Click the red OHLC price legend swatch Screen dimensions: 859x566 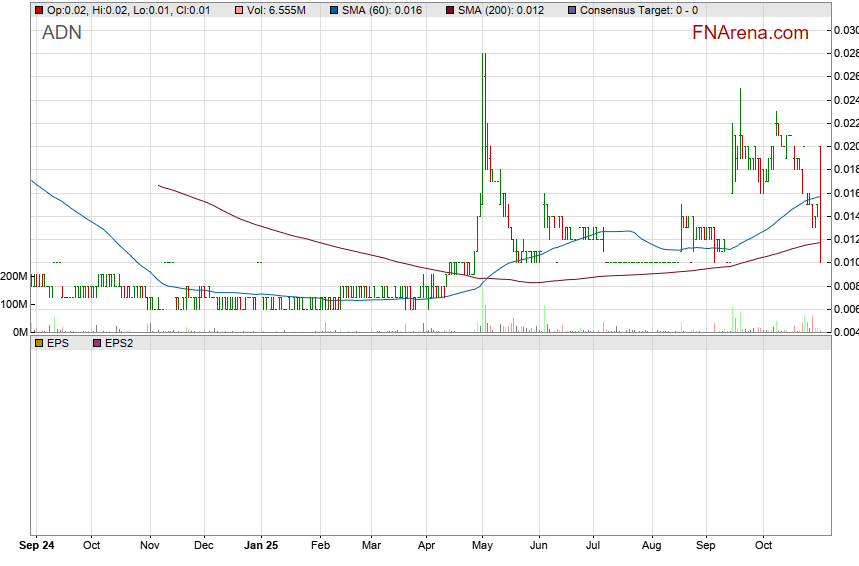point(39,10)
